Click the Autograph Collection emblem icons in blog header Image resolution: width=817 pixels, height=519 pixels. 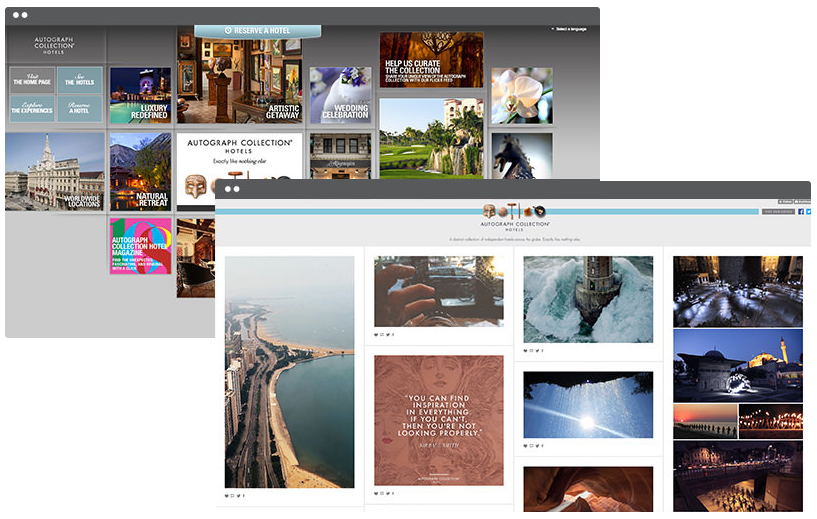point(514,211)
